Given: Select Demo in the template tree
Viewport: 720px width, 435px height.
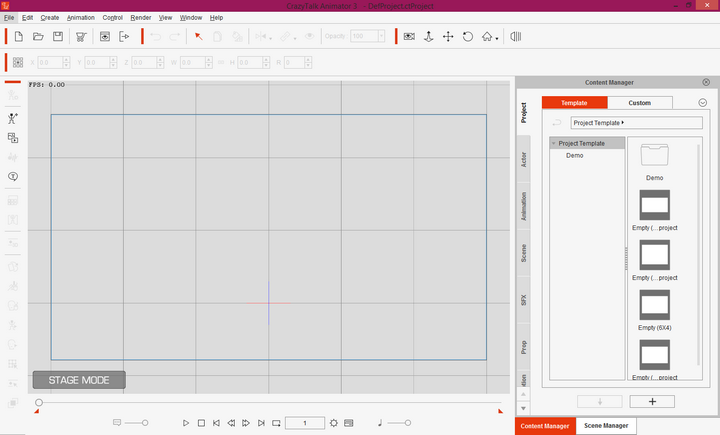Looking at the screenshot, I should pyautogui.click(x=574, y=155).
